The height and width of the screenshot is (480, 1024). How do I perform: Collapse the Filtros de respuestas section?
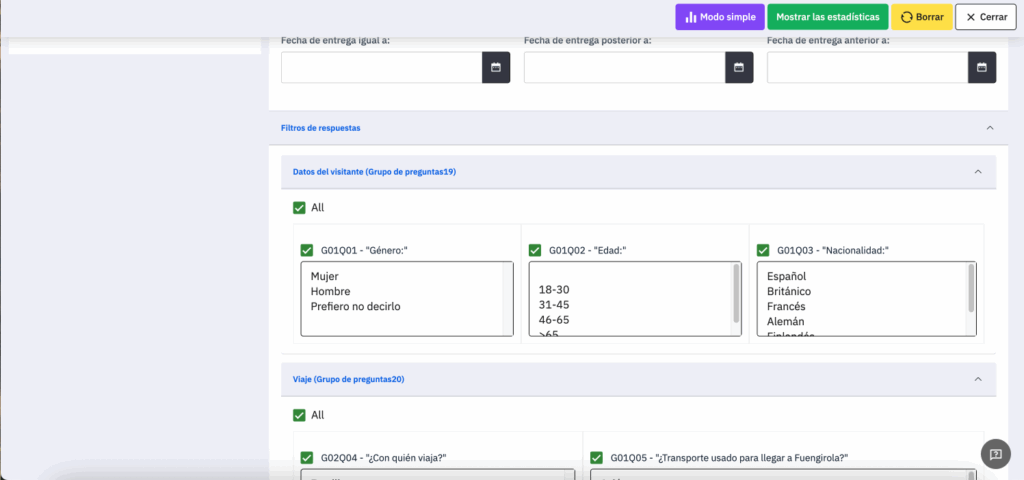(x=990, y=128)
